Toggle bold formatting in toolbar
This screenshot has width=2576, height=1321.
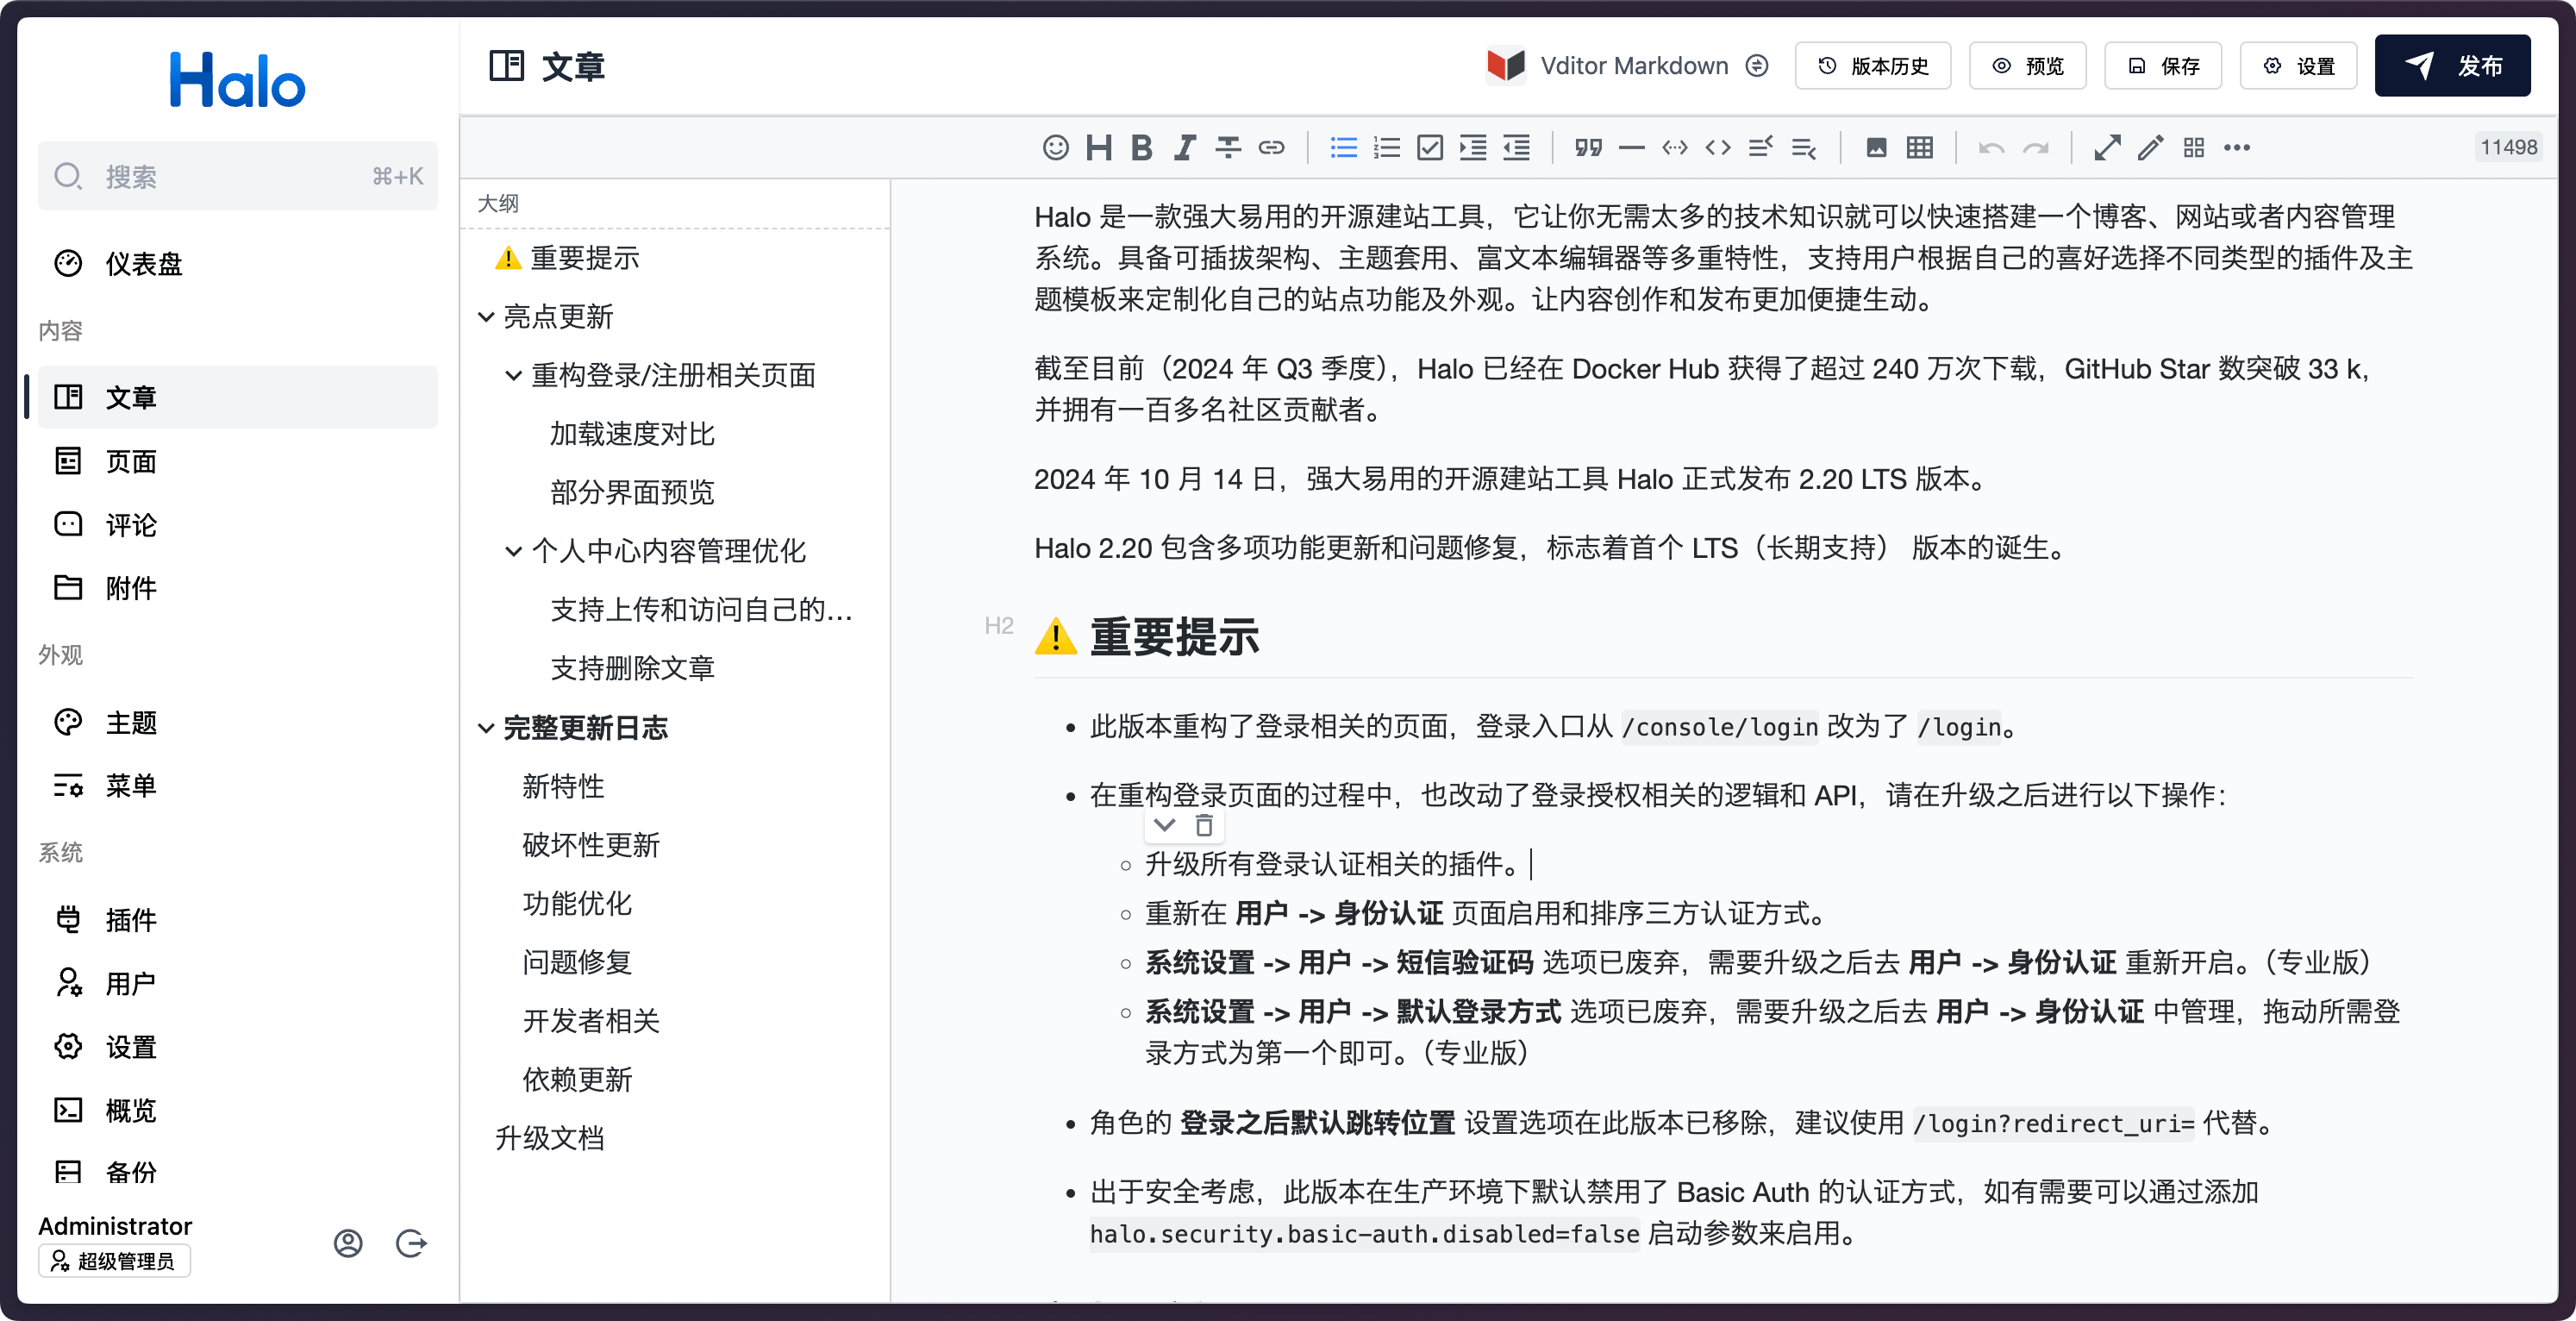coord(1141,148)
